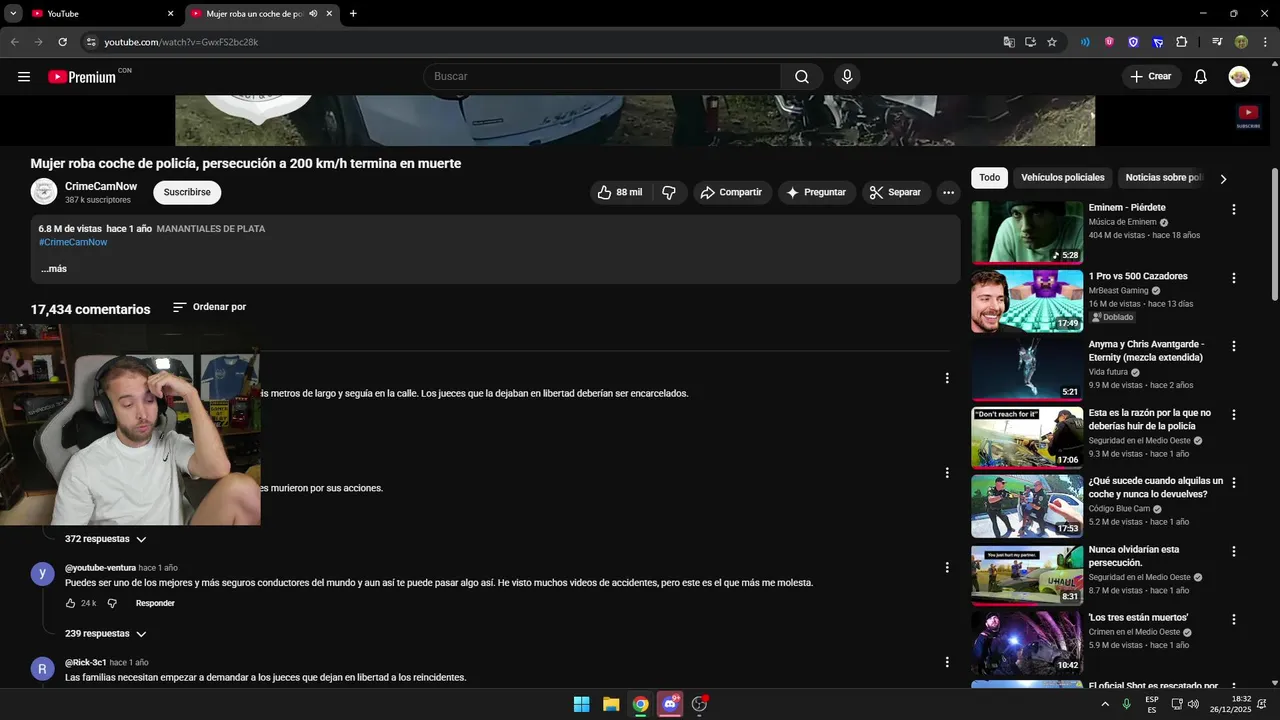Reload the page in Chrome
The height and width of the screenshot is (720, 1280).
point(62,42)
